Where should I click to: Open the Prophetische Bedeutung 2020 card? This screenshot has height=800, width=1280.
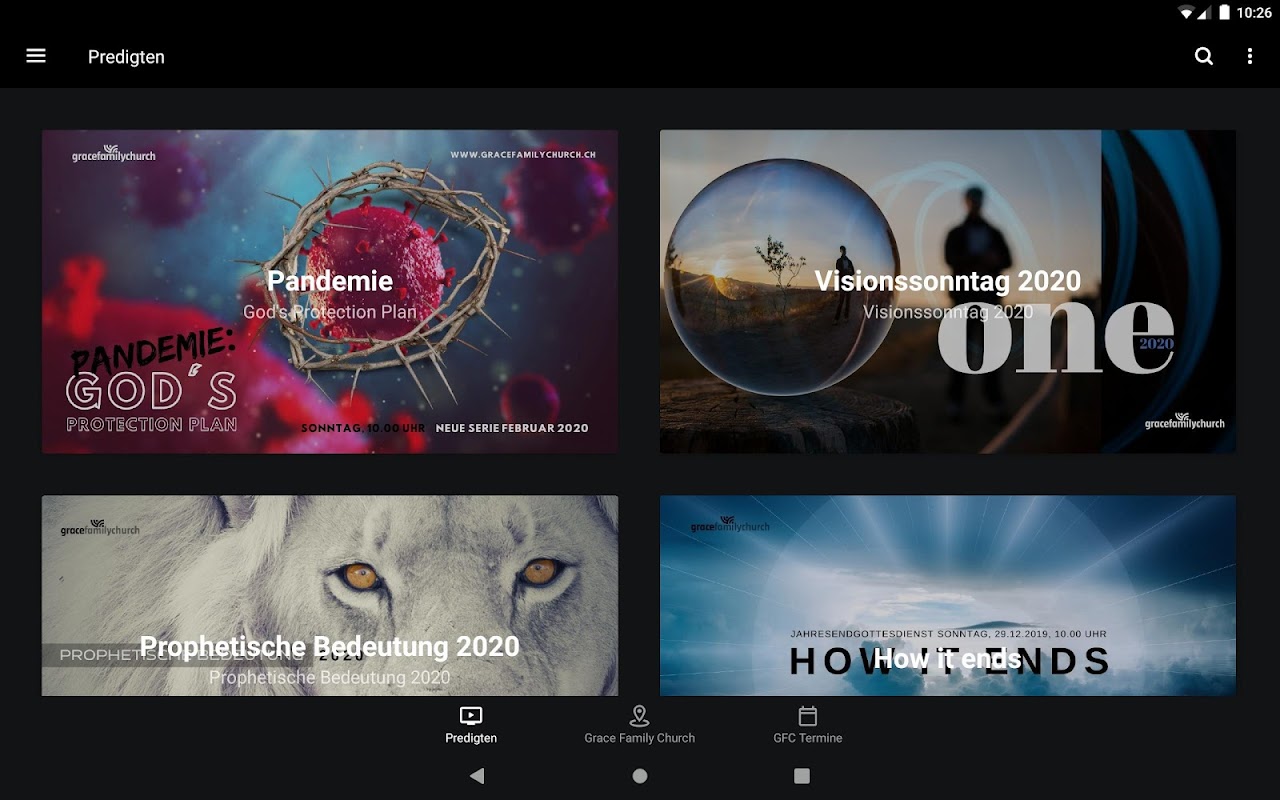pyautogui.click(x=330, y=596)
